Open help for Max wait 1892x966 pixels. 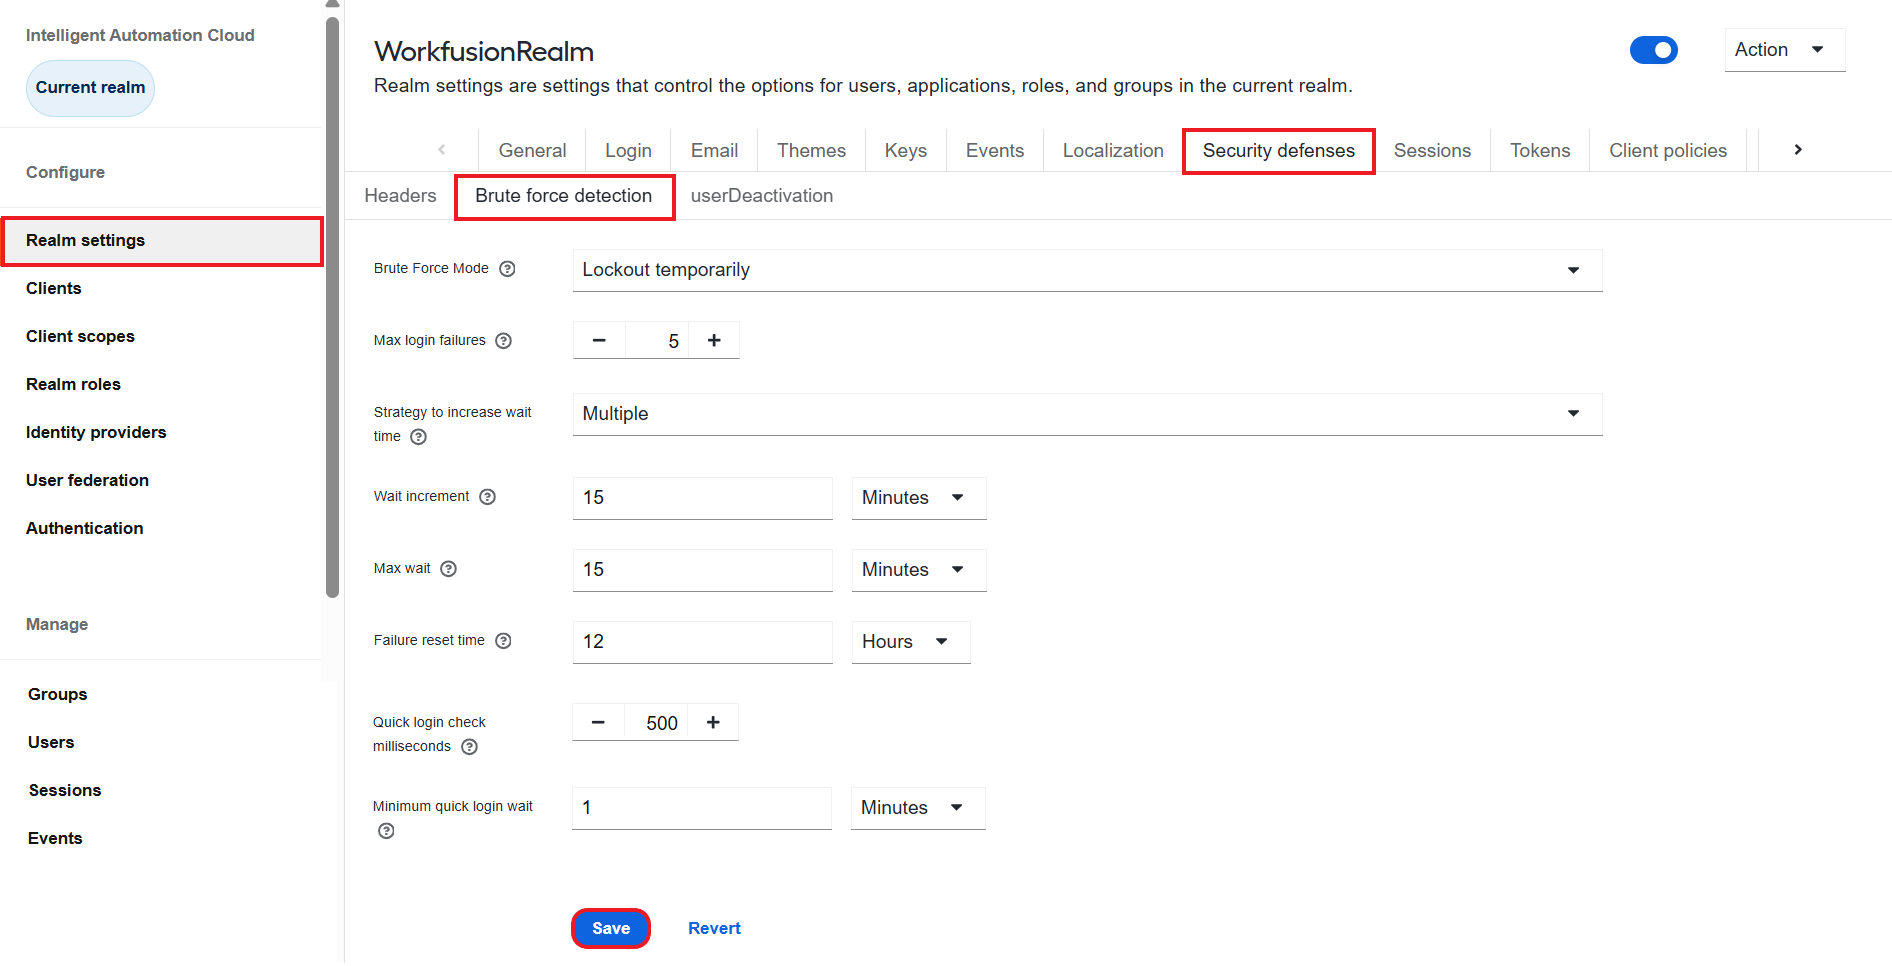tap(449, 569)
